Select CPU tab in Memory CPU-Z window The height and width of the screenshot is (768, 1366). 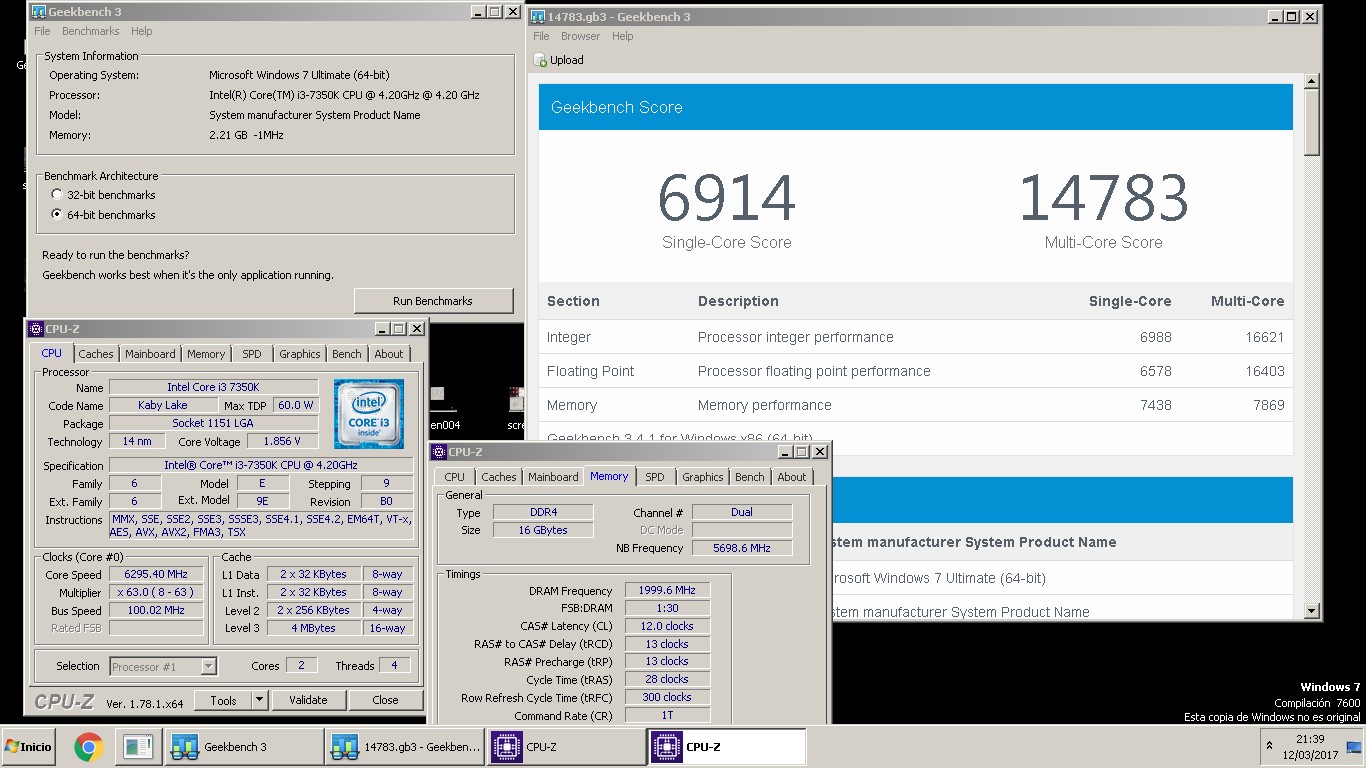click(454, 477)
